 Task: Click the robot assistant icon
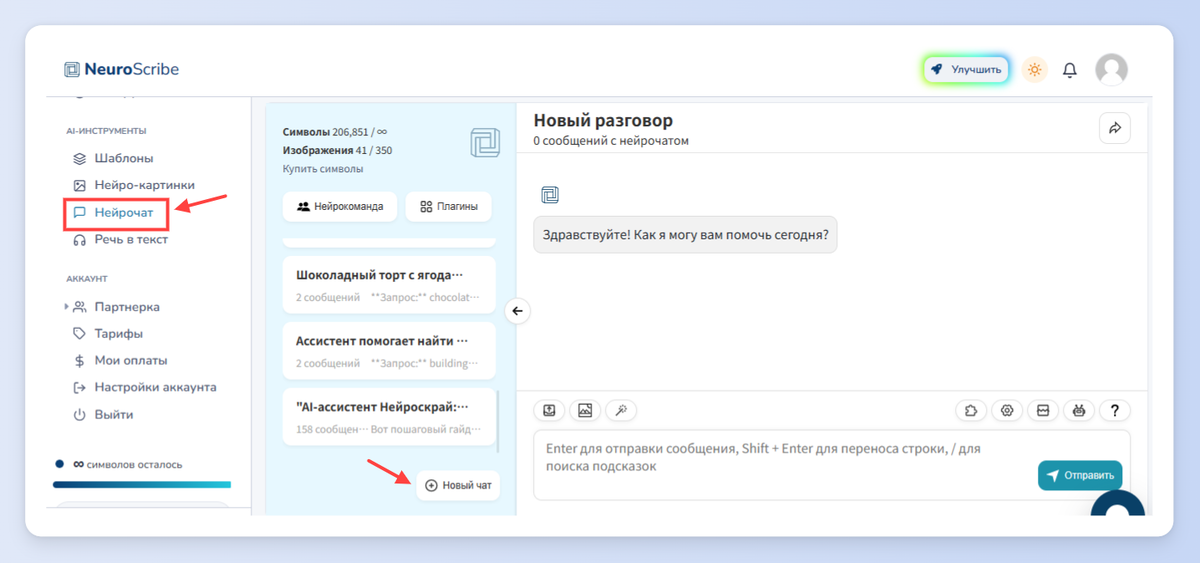click(x=1079, y=410)
